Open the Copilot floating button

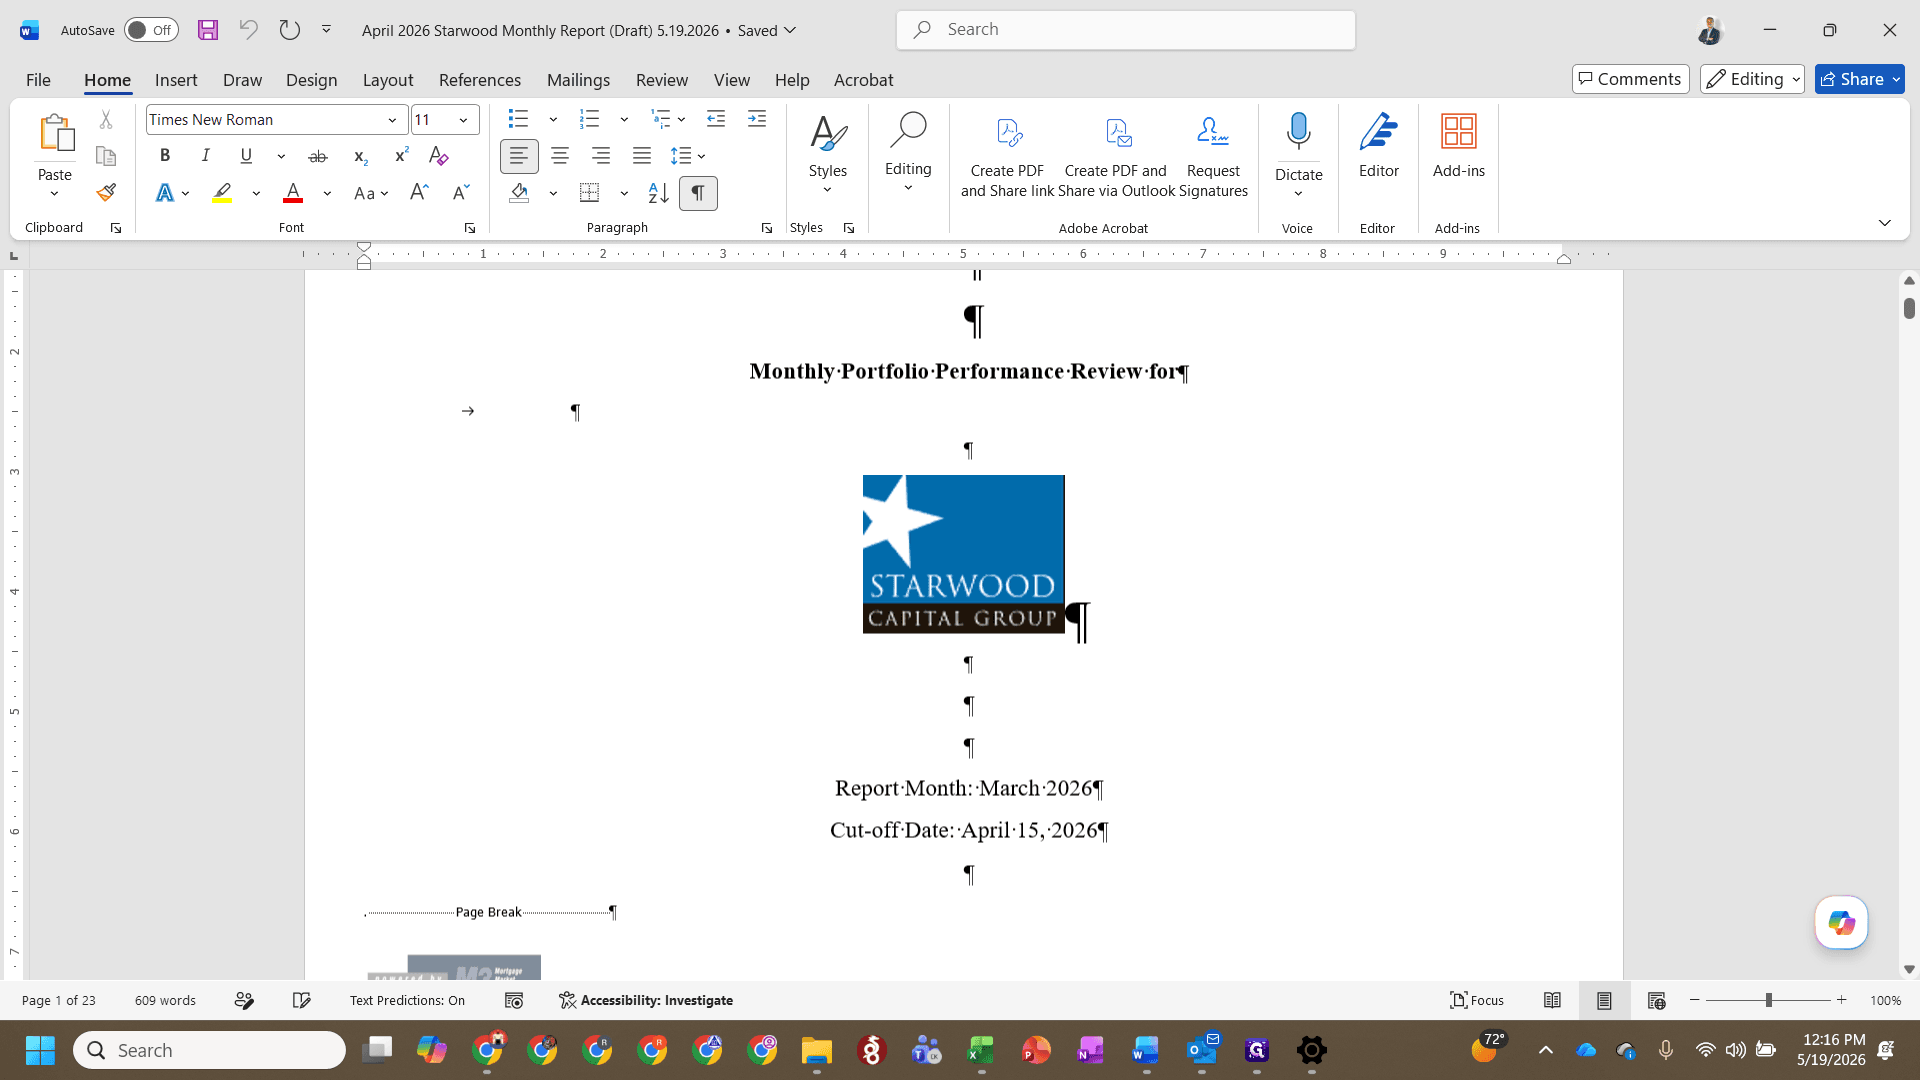[x=1841, y=922]
